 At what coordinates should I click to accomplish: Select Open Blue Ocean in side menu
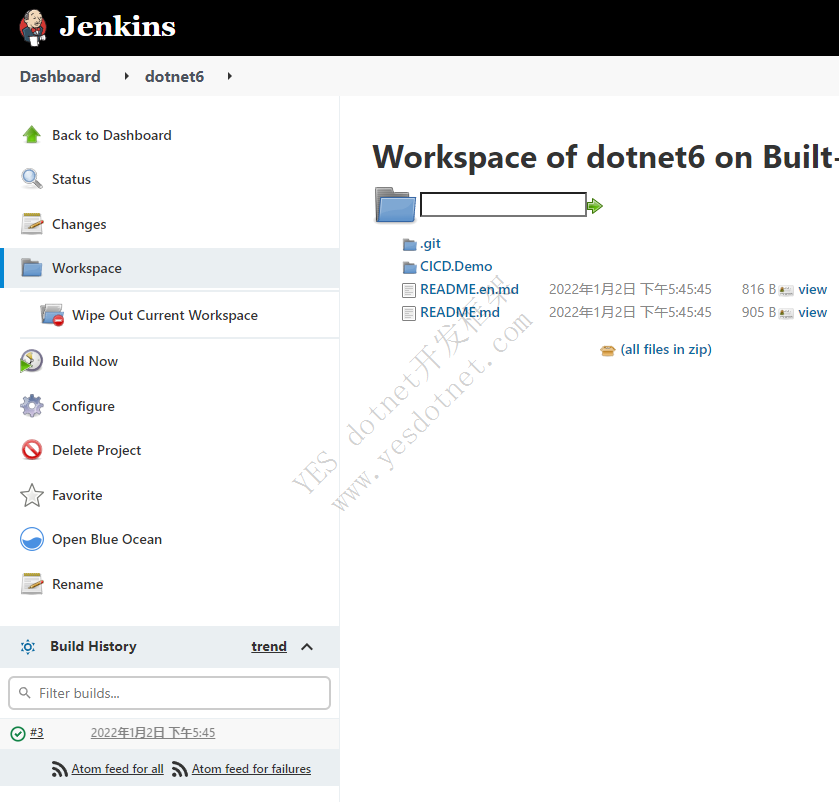(x=107, y=539)
